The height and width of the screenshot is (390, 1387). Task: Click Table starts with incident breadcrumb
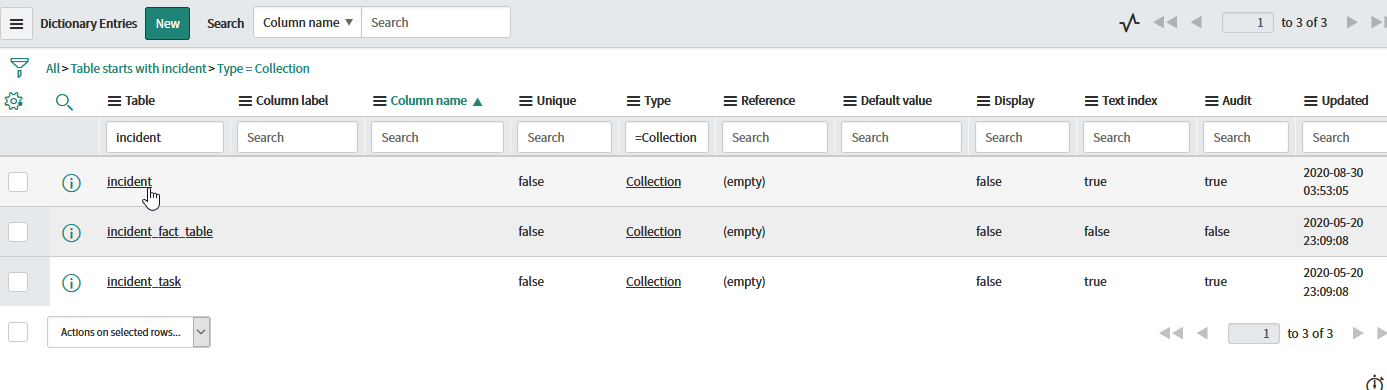[139, 69]
